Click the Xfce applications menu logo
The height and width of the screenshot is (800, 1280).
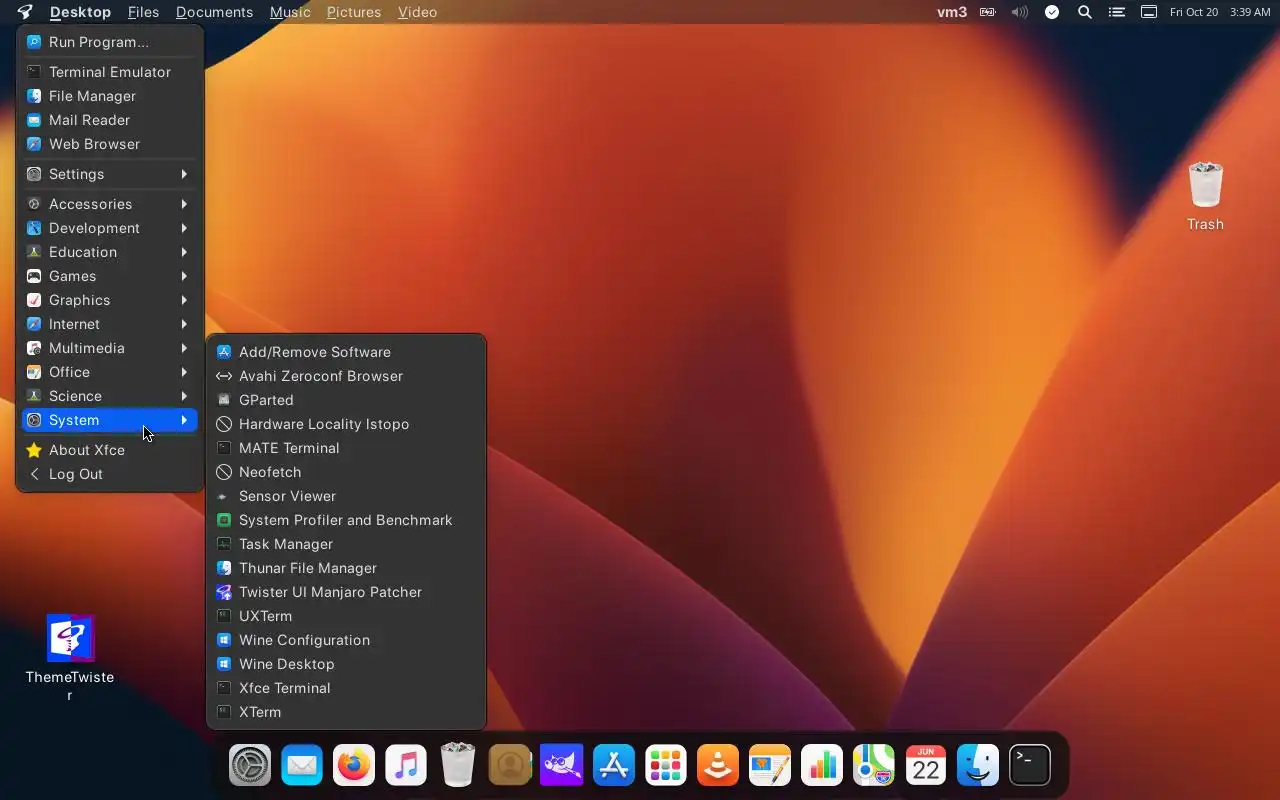25,12
